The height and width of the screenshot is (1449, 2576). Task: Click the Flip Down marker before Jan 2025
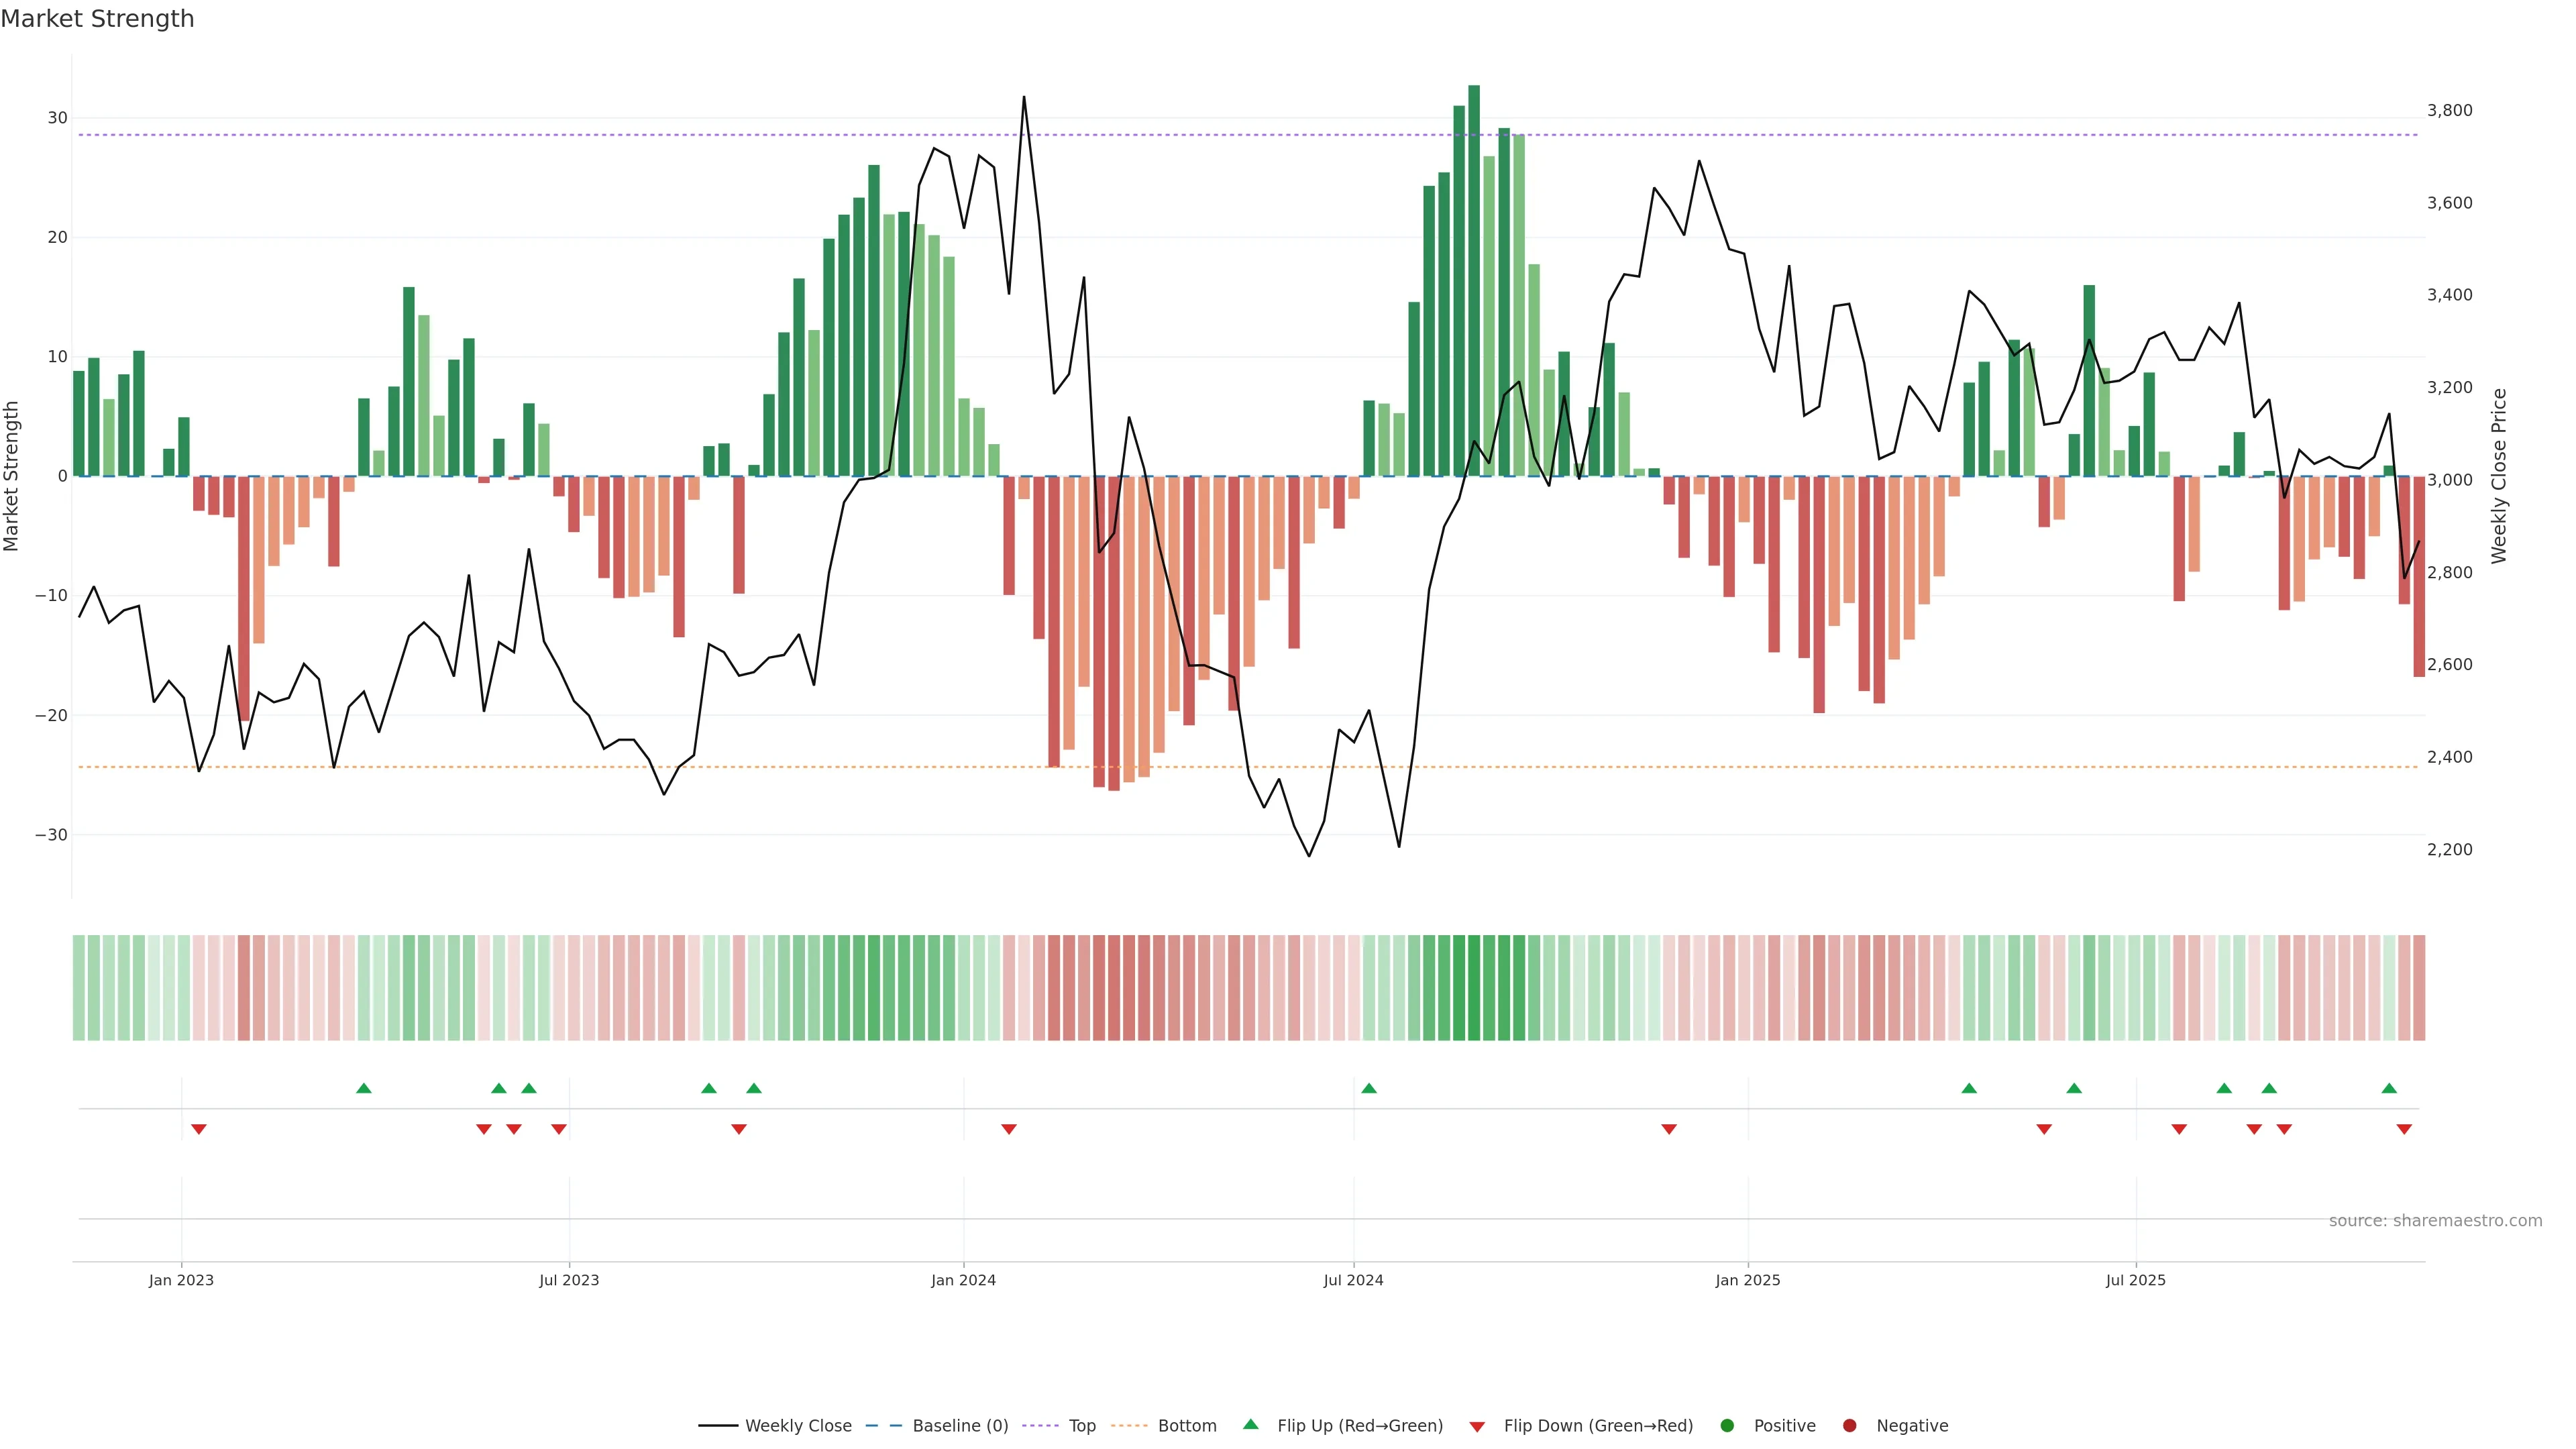[x=1669, y=1129]
